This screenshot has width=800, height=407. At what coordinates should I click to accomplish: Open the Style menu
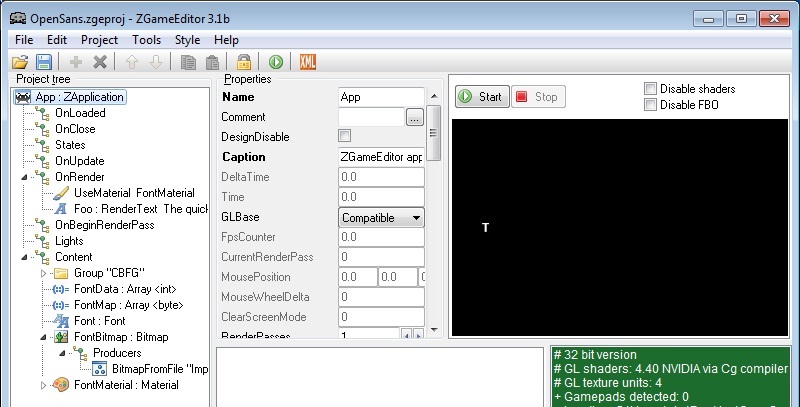click(187, 40)
